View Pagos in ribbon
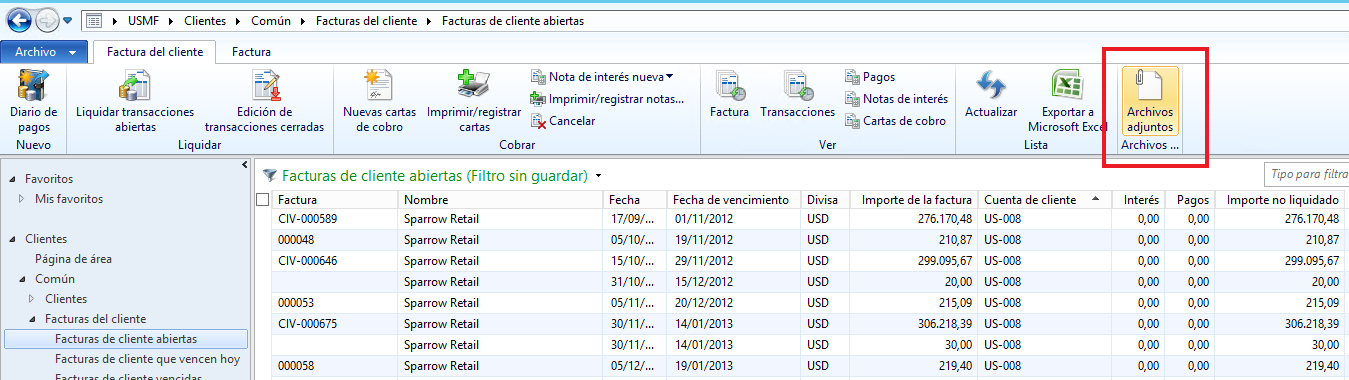 (x=869, y=76)
